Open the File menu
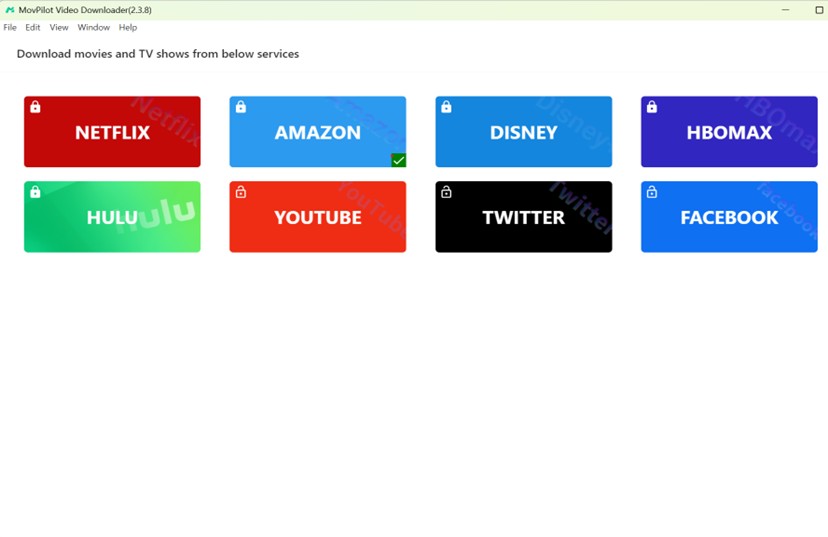Image resolution: width=828 pixels, height=537 pixels. (x=10, y=27)
